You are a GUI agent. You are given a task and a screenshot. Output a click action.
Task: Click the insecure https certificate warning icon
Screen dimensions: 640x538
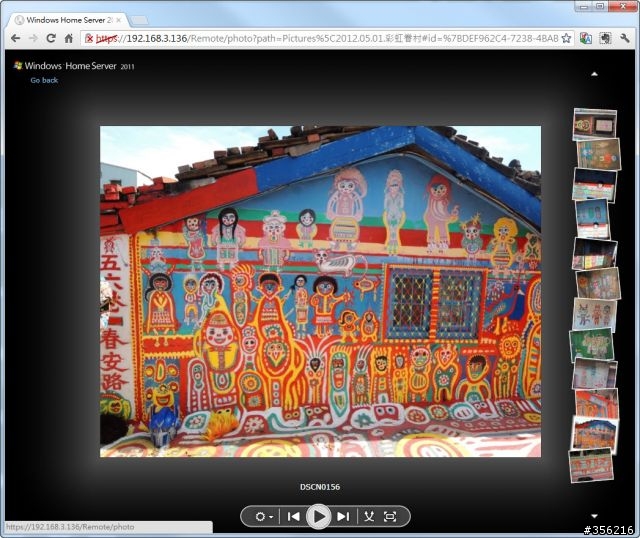tap(89, 38)
